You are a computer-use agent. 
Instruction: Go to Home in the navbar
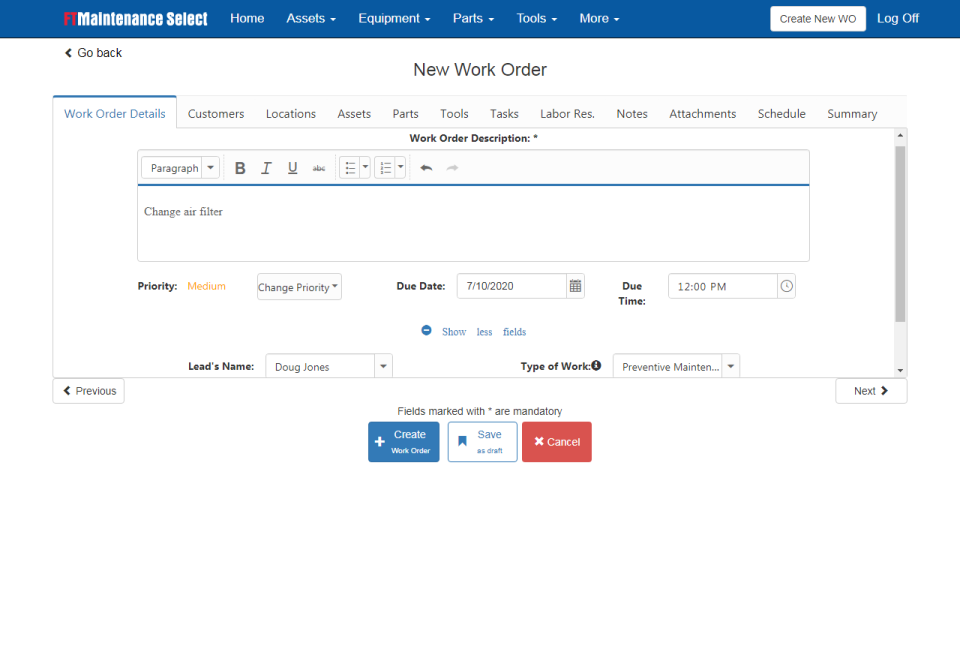pyautogui.click(x=247, y=18)
